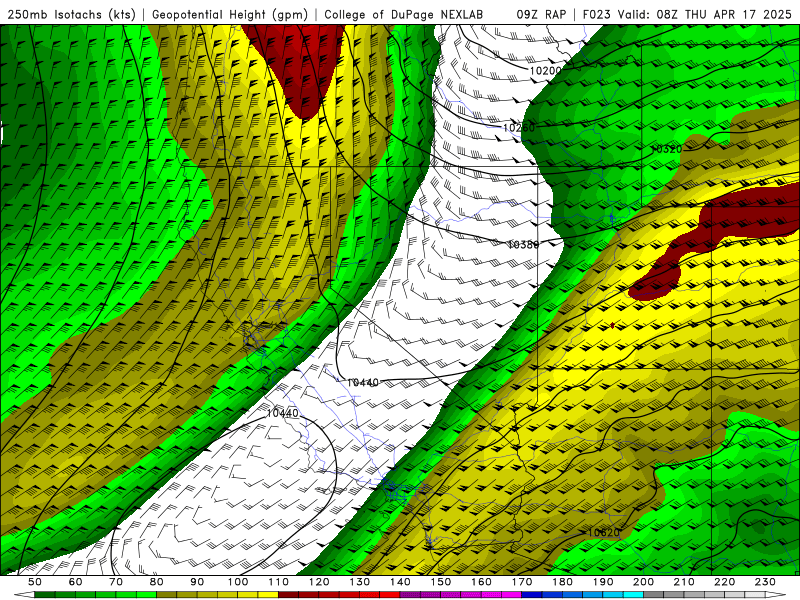Click the '80' knots scale label

(x=157, y=582)
